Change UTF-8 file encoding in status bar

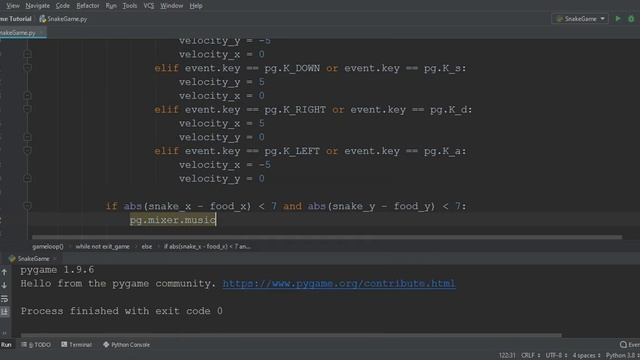click(x=556, y=356)
